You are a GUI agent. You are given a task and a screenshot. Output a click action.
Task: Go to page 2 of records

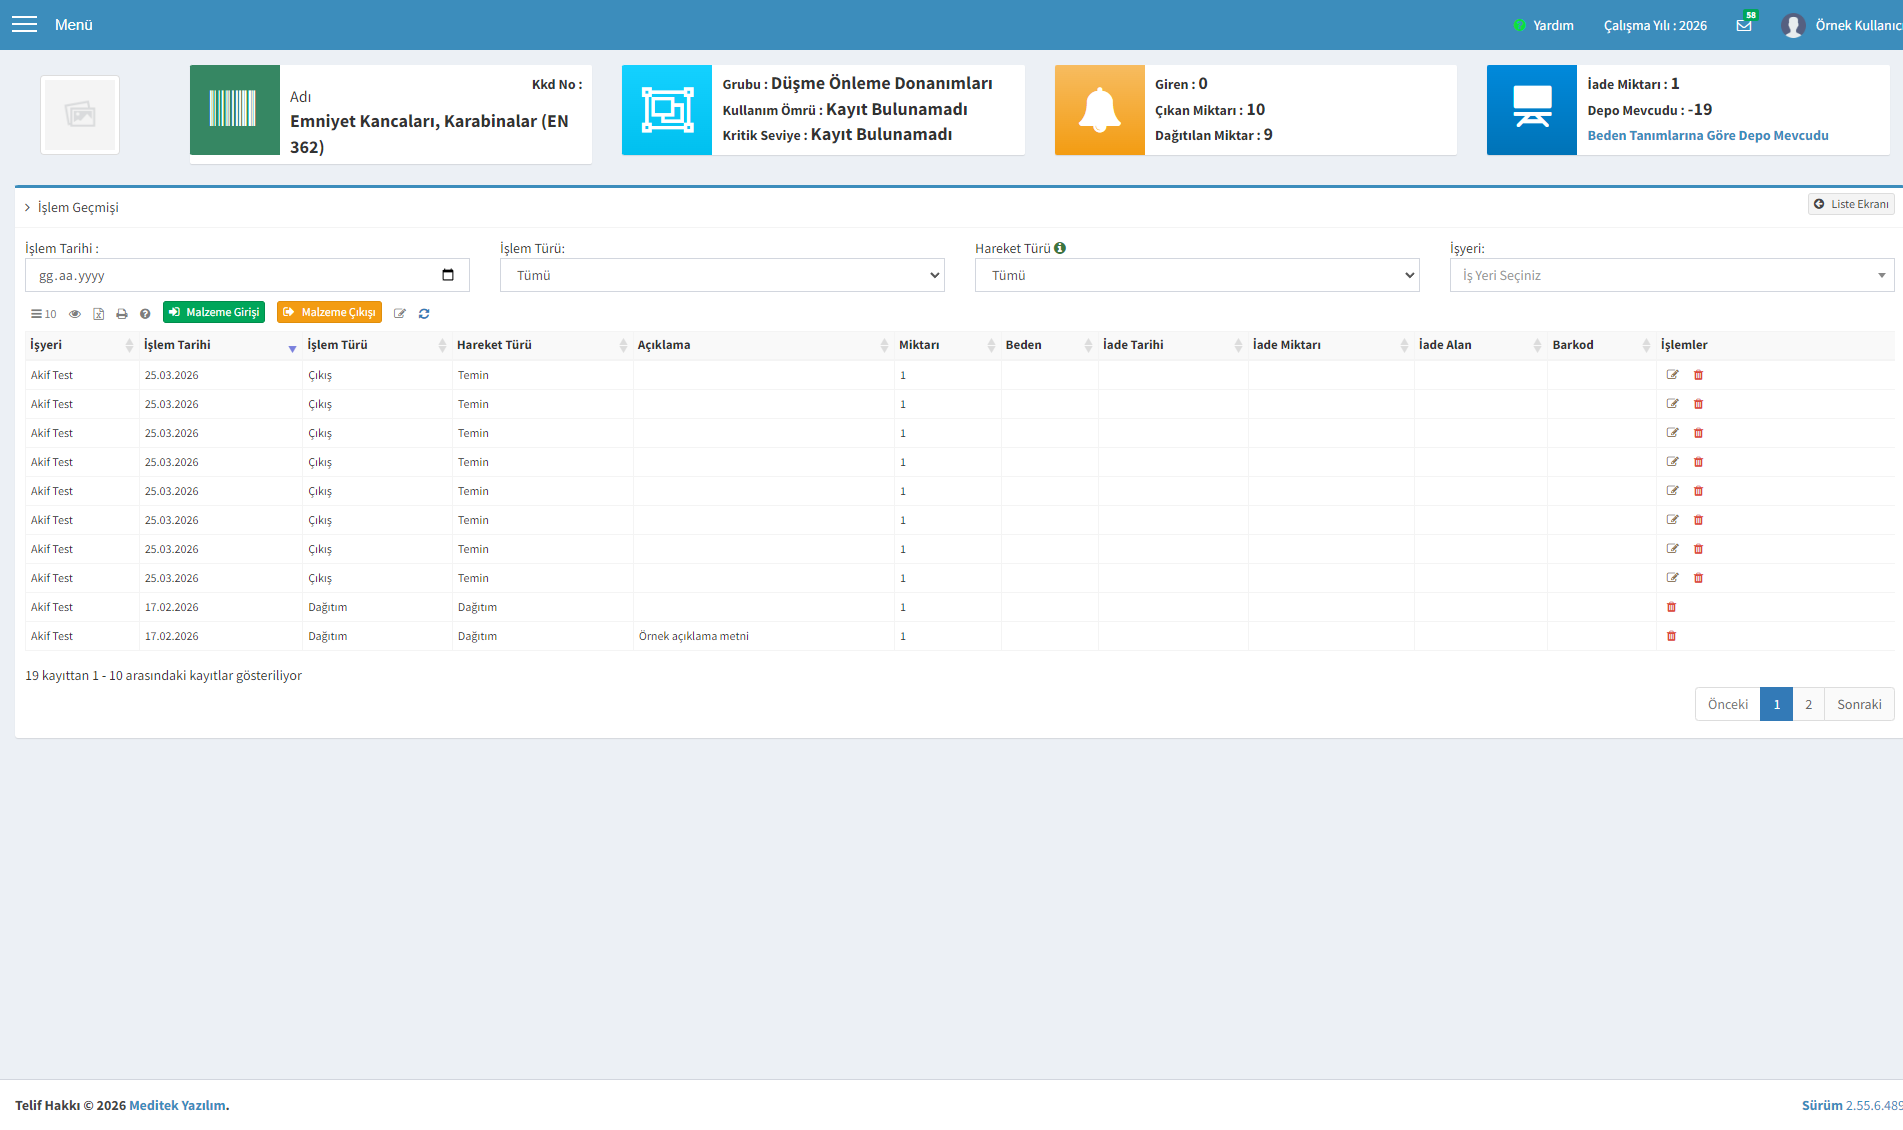(x=1808, y=704)
